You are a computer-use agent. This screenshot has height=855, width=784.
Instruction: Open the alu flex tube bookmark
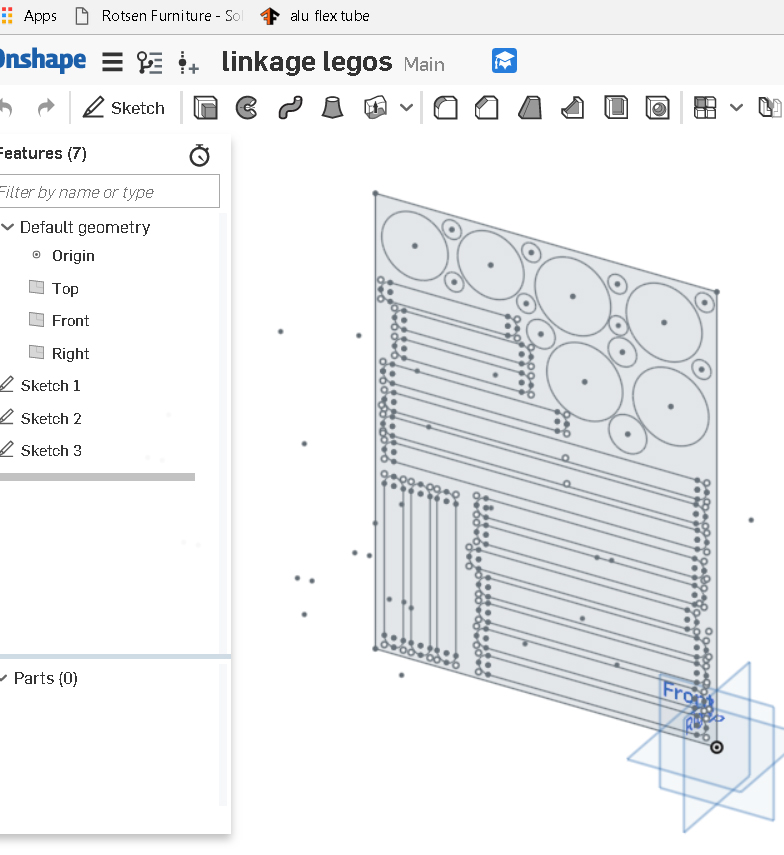coord(315,16)
